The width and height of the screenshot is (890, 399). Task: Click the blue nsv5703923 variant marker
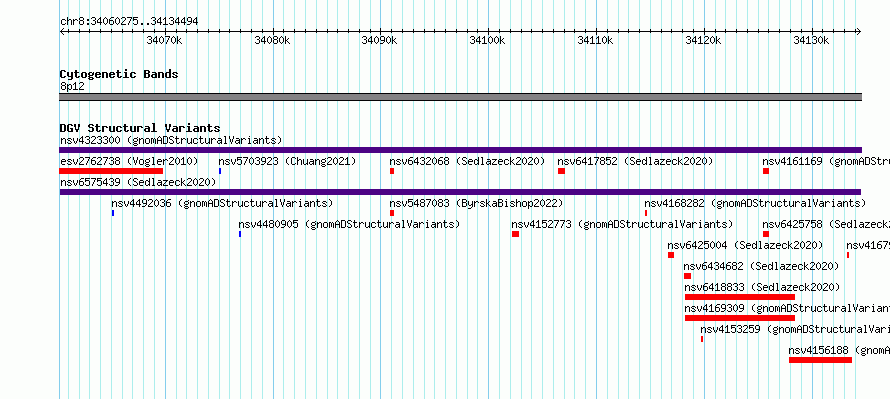click(x=220, y=171)
